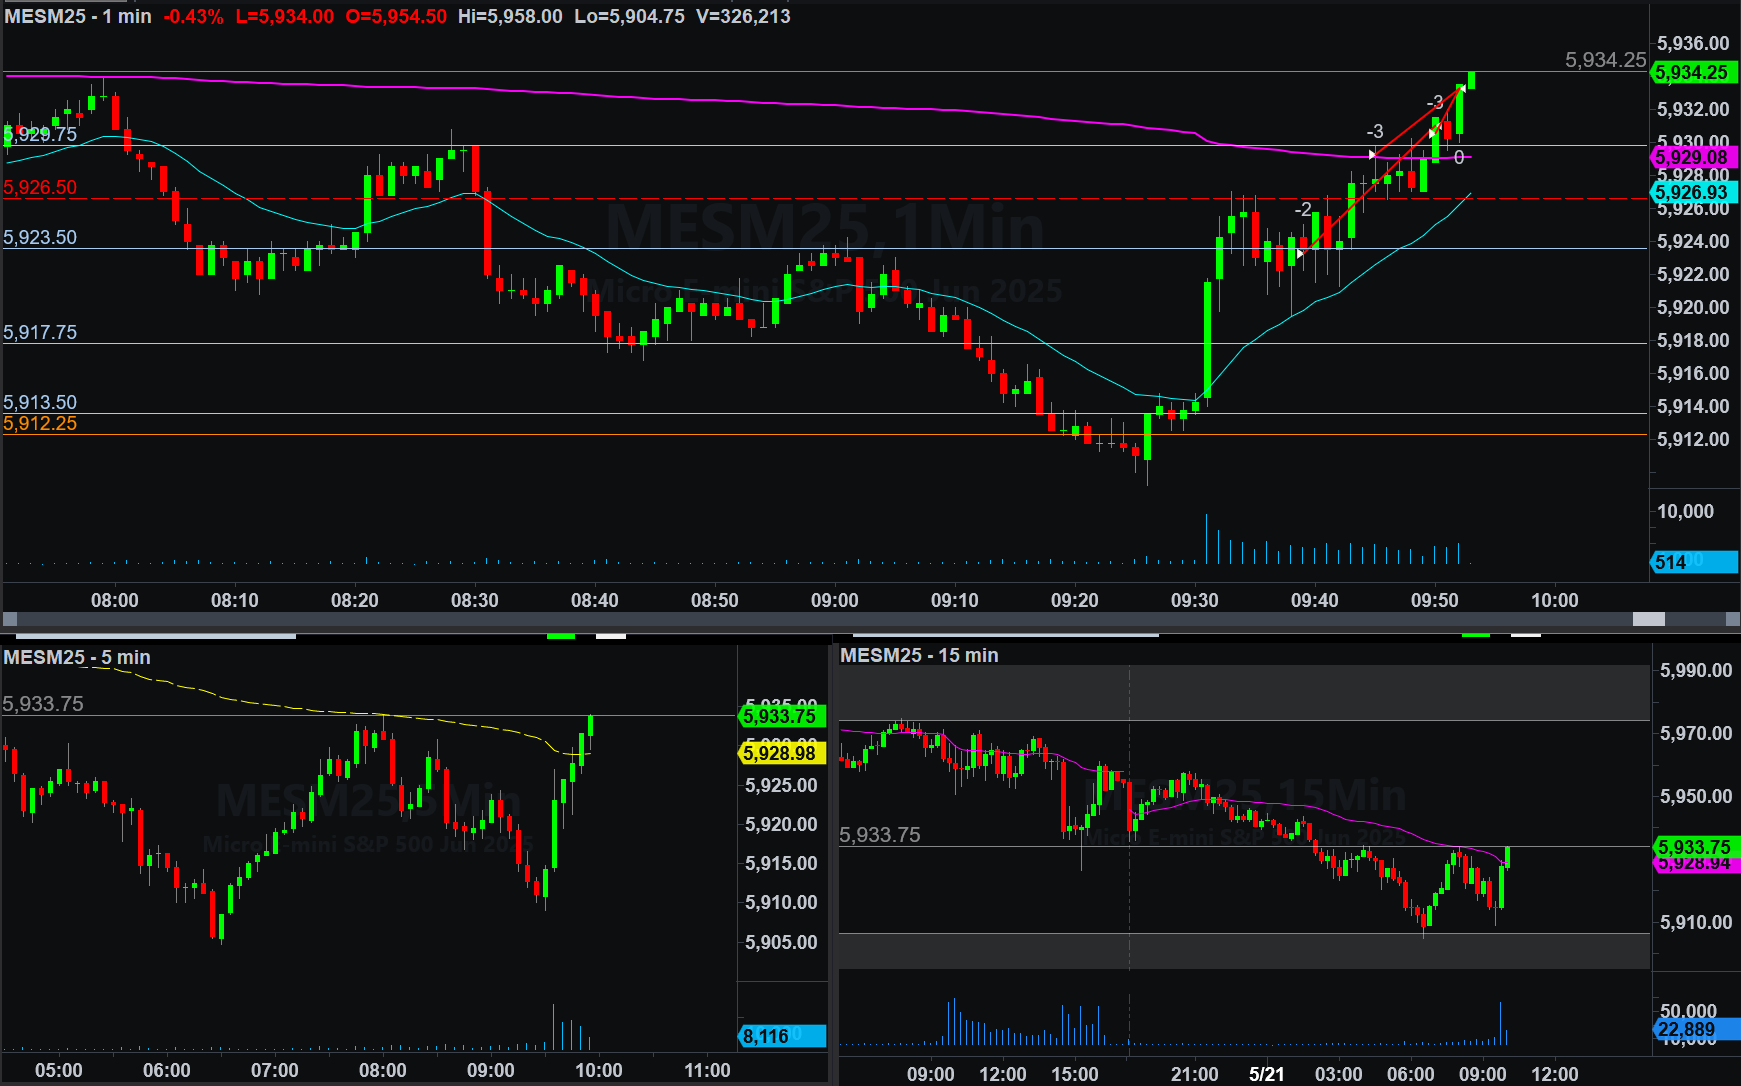Select the MESM25 - 15 min chart title
Screen dimensions: 1741x1086
point(919,655)
